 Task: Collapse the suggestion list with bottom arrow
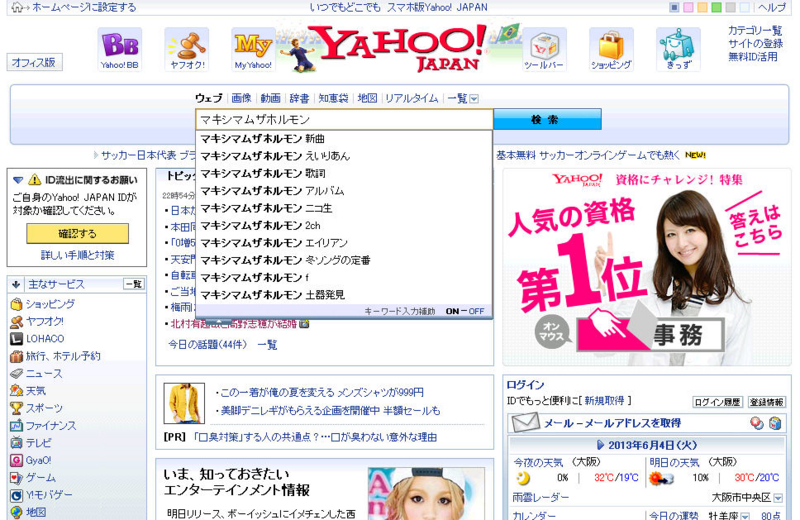tap(218, 321)
